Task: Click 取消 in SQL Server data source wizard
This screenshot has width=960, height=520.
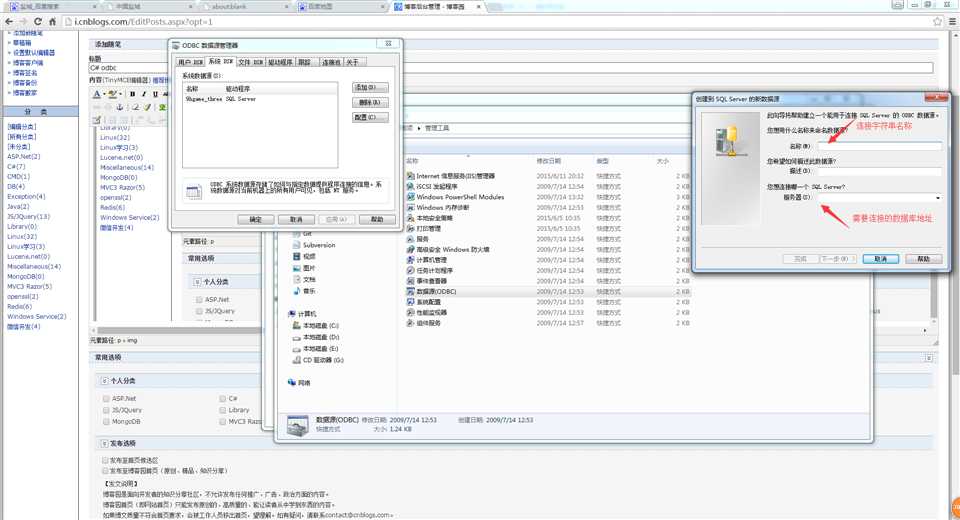Action: [x=880, y=259]
